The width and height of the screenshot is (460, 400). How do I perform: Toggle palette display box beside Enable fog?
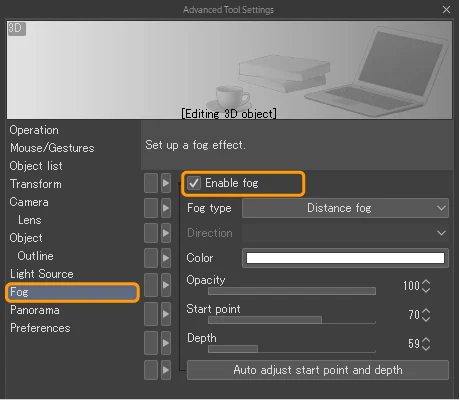(x=151, y=183)
